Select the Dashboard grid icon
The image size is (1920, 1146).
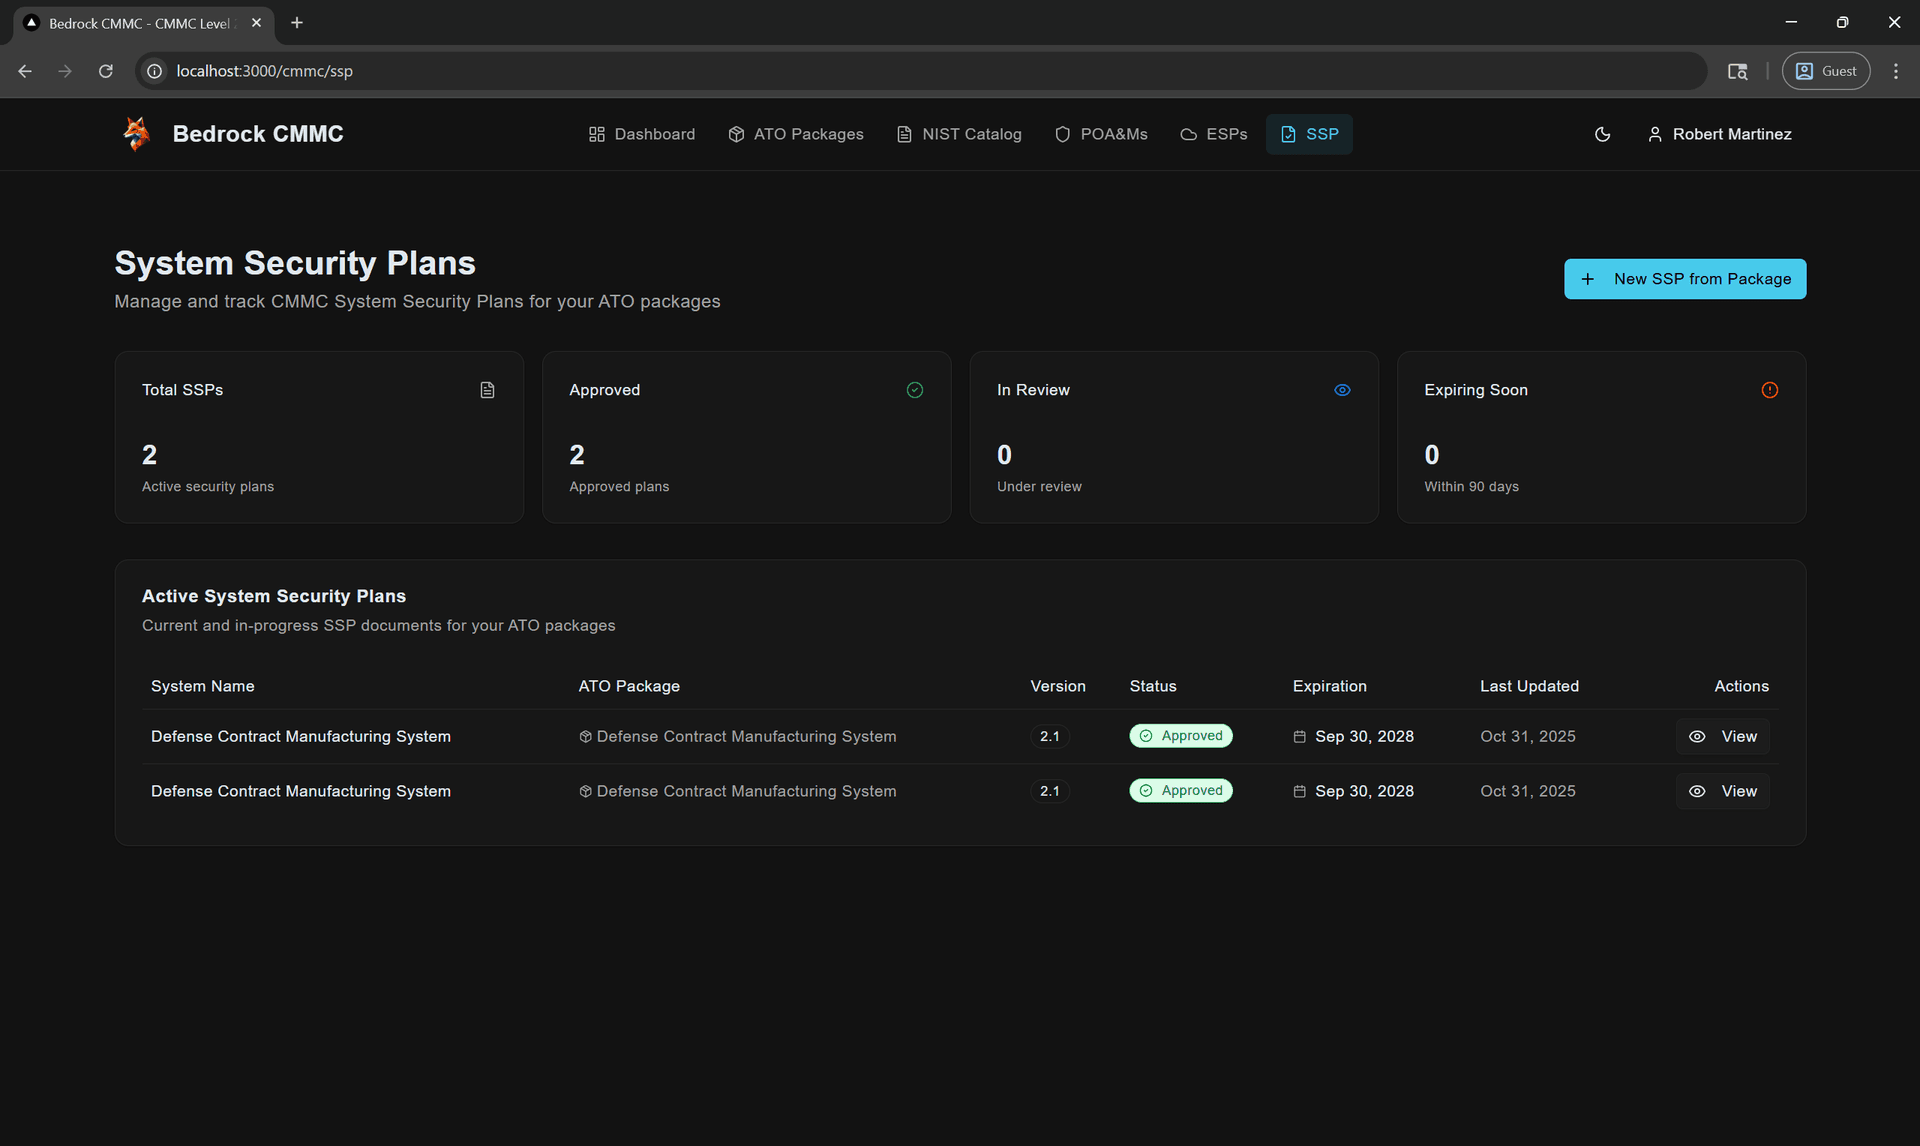(x=596, y=133)
